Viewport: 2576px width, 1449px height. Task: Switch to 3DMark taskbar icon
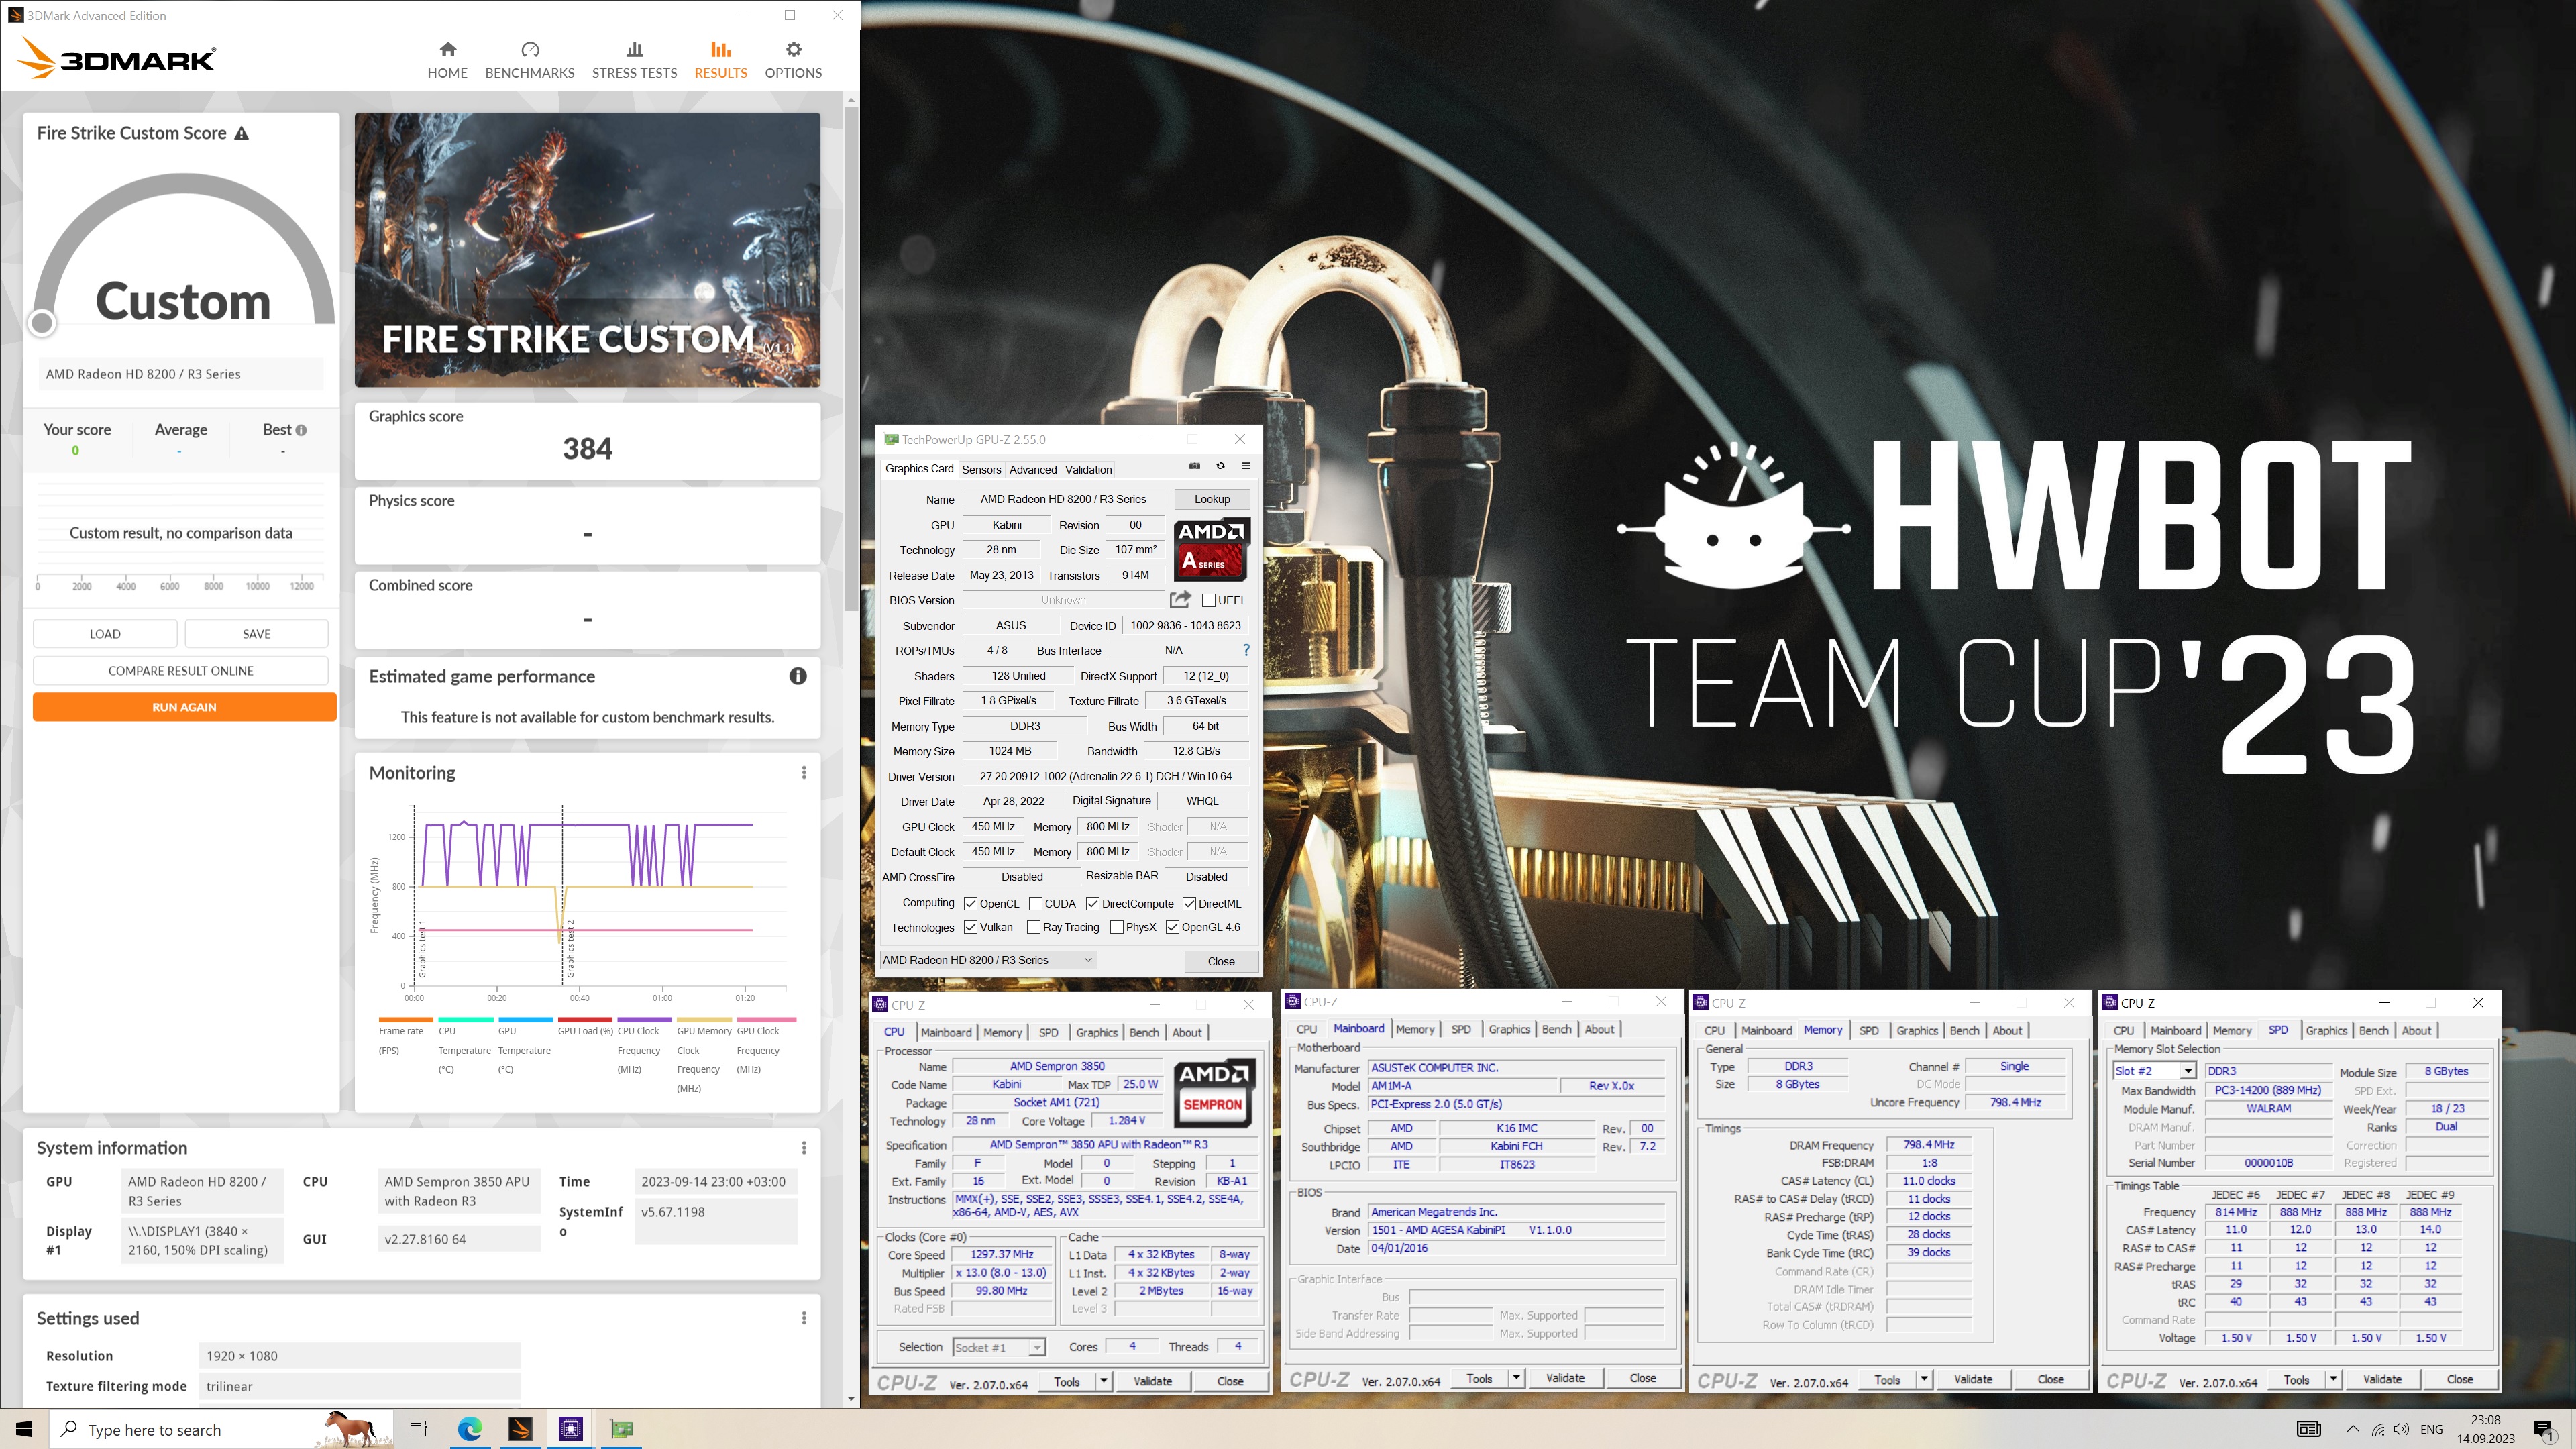click(520, 1429)
